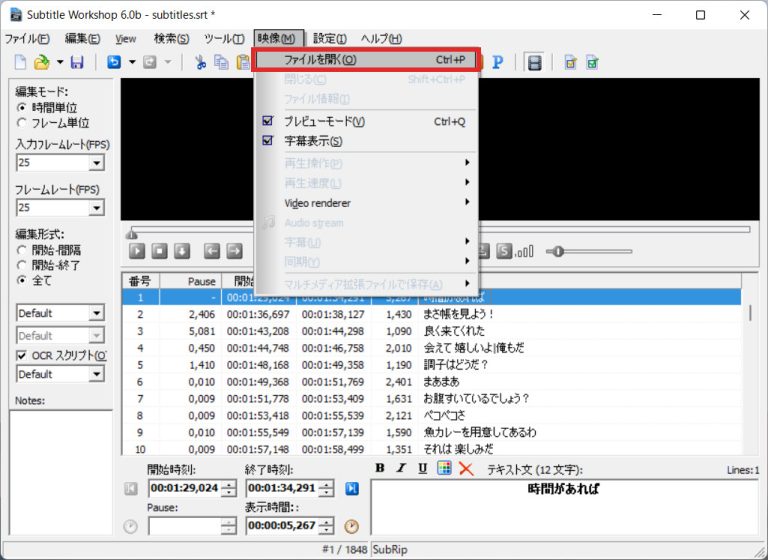Select 開始-間隔 edit format radio
This screenshot has height=560, width=768.
(x=22, y=250)
